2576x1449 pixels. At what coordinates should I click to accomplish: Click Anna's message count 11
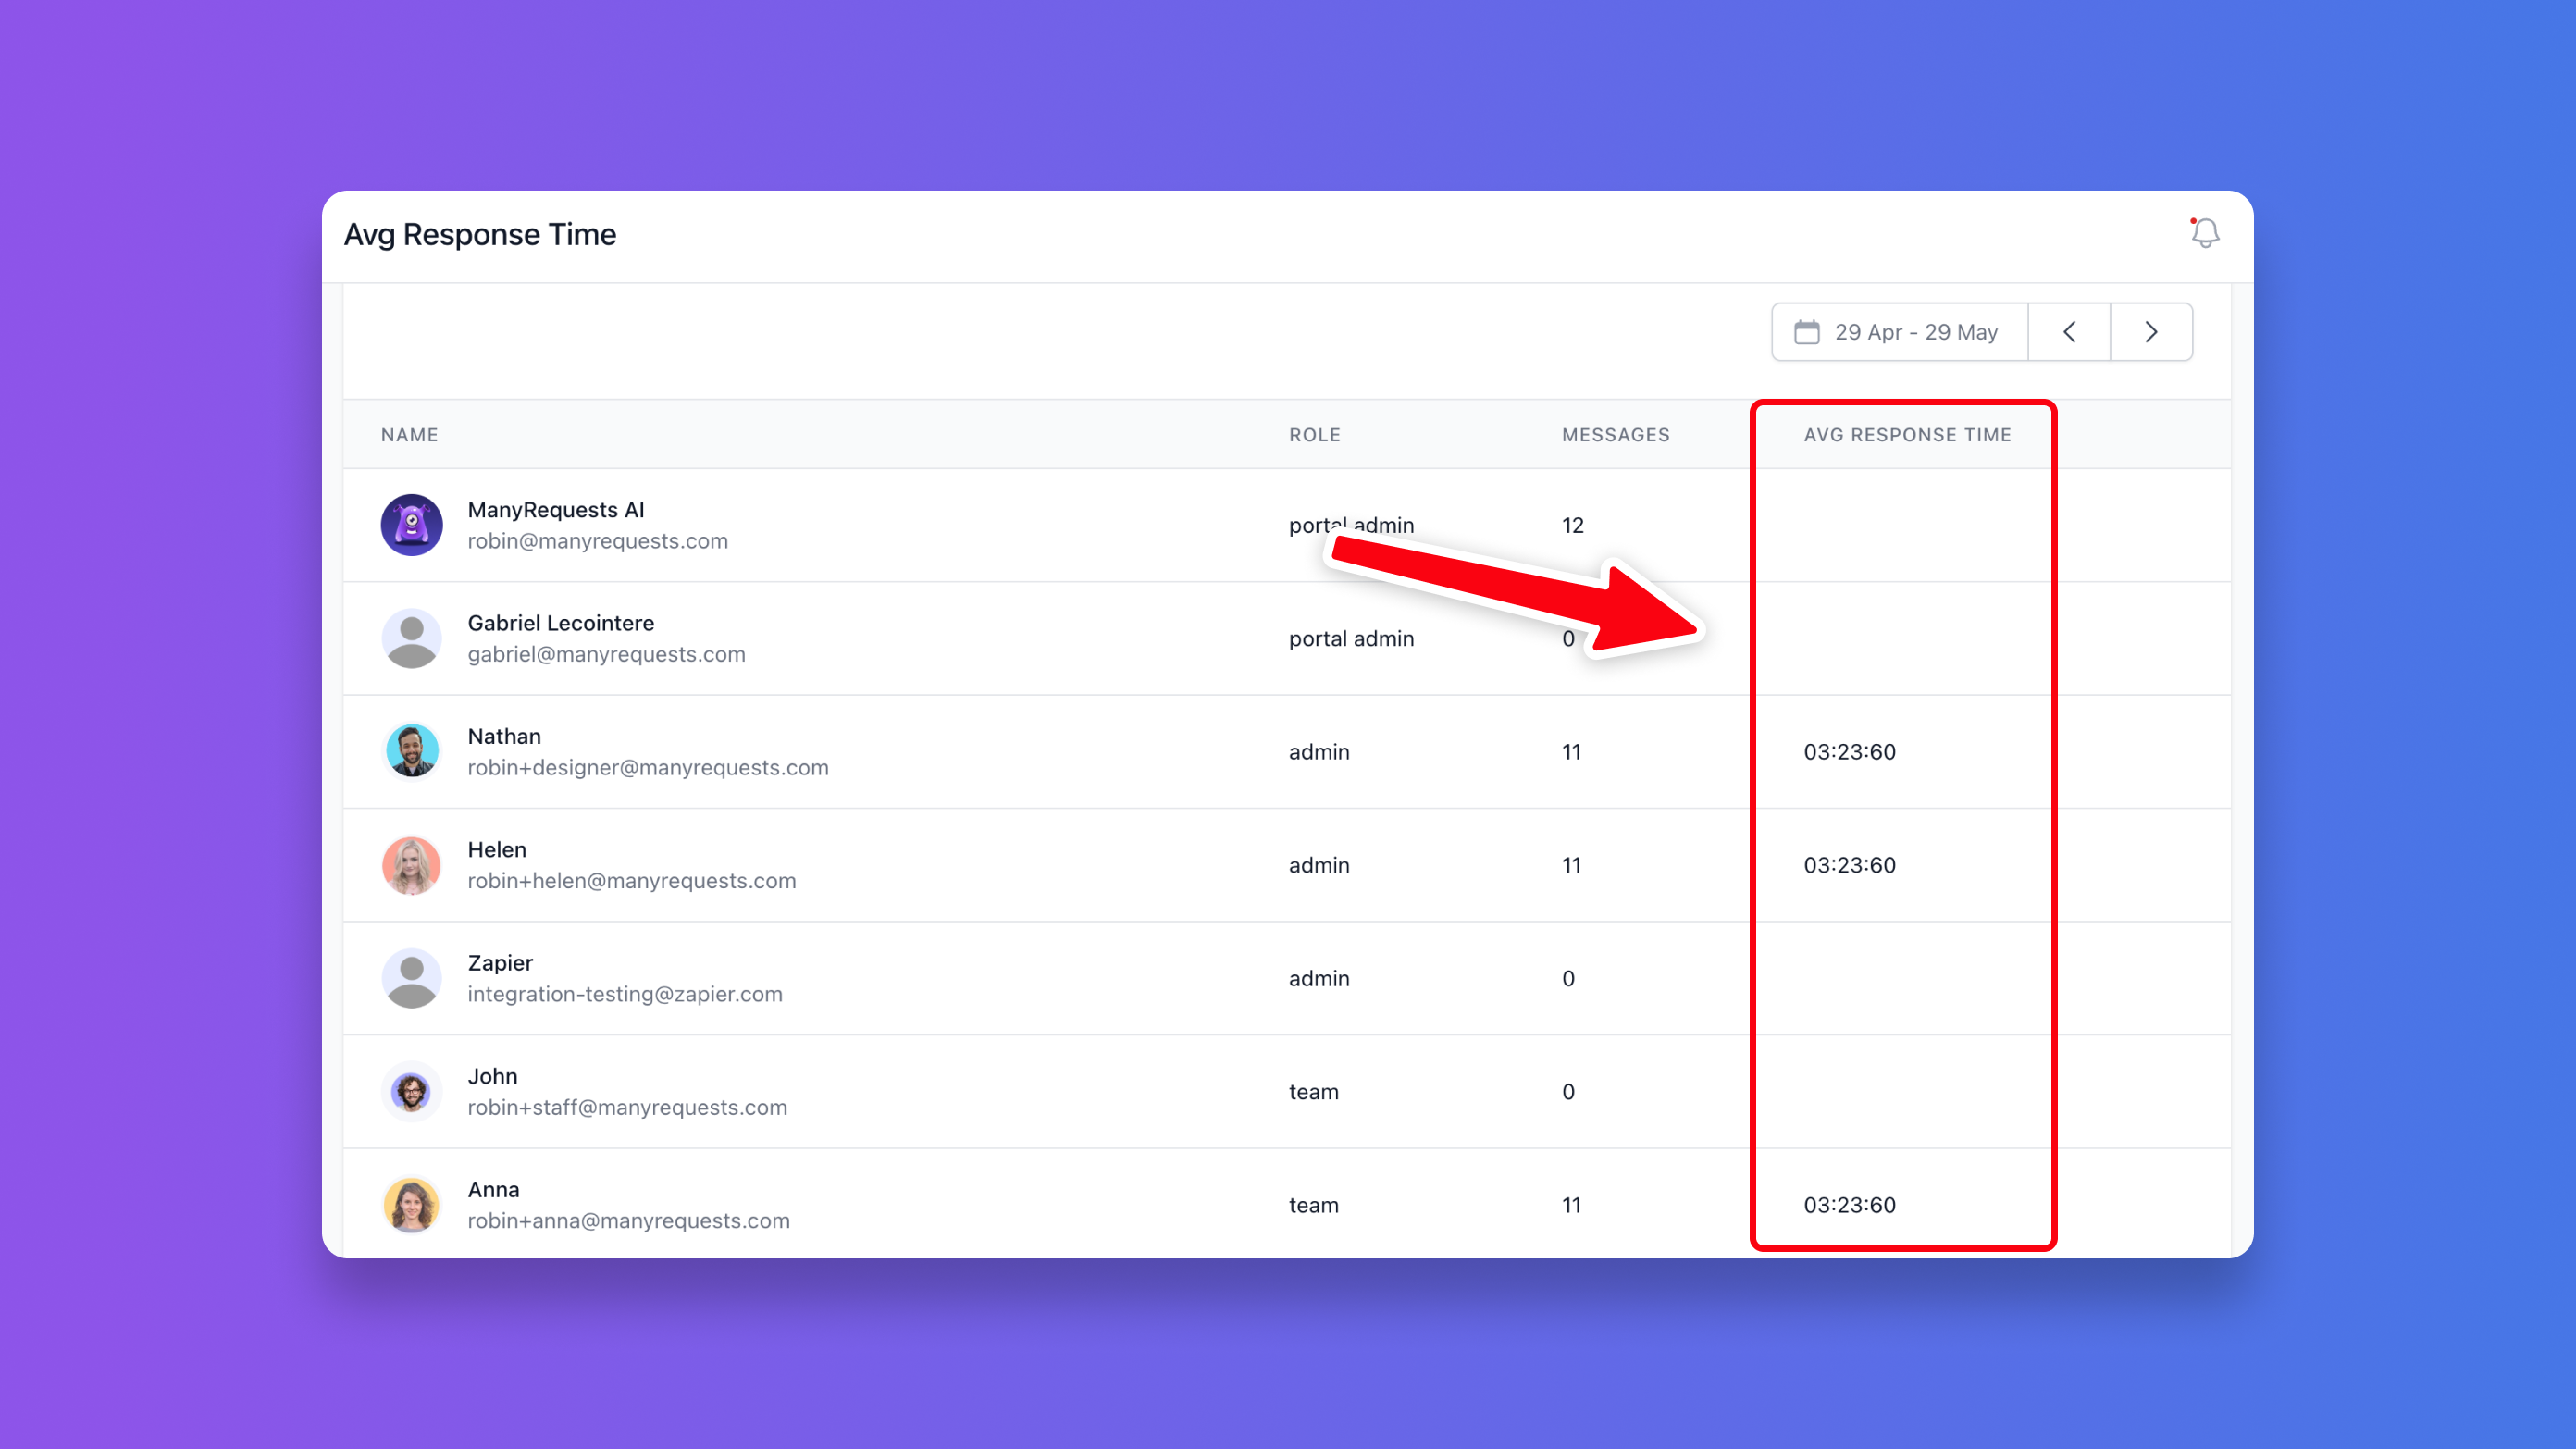click(x=1572, y=1205)
